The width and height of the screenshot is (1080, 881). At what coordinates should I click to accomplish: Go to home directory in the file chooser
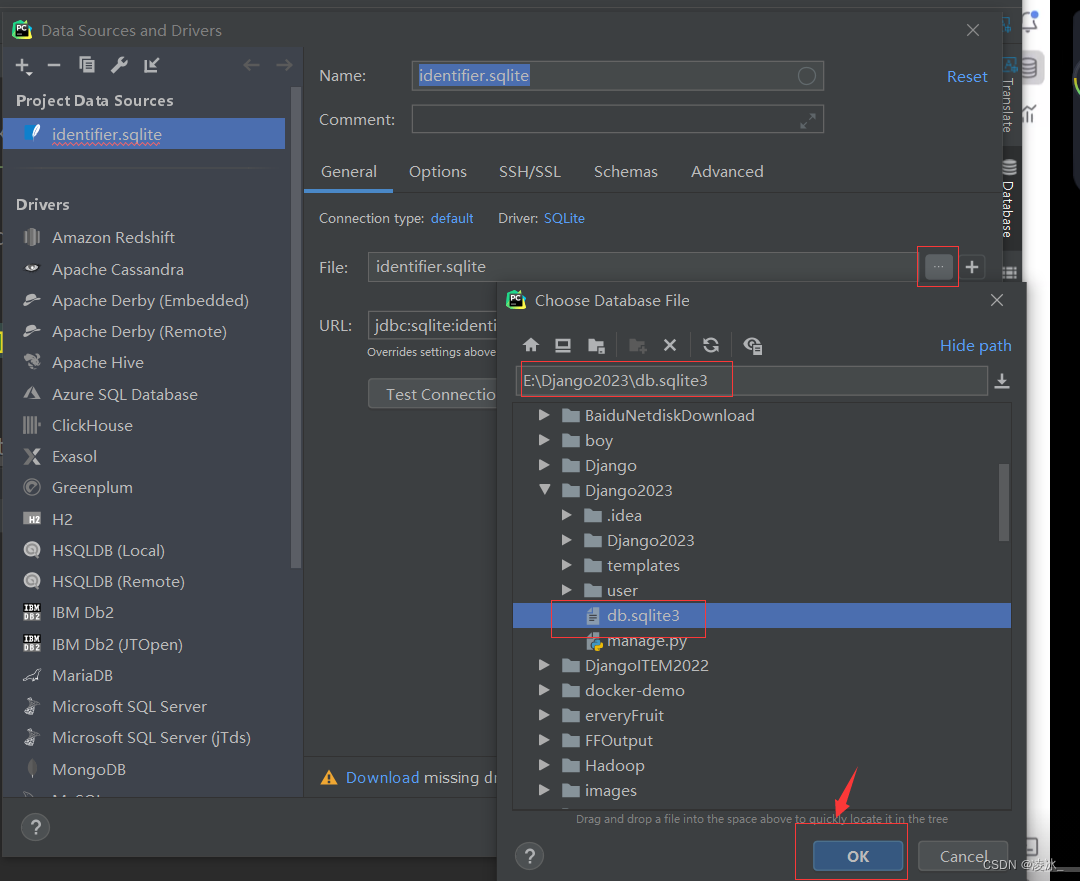point(530,345)
